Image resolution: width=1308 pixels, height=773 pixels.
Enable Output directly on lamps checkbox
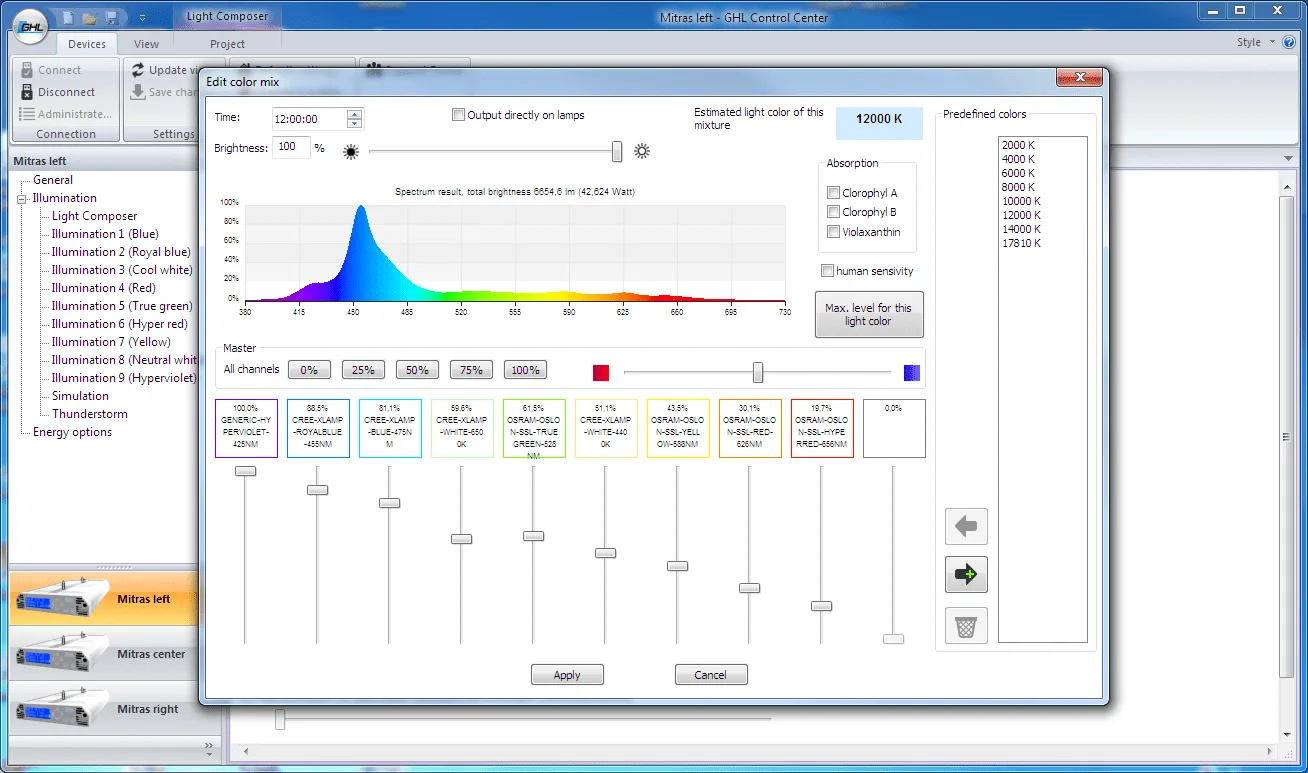click(459, 115)
